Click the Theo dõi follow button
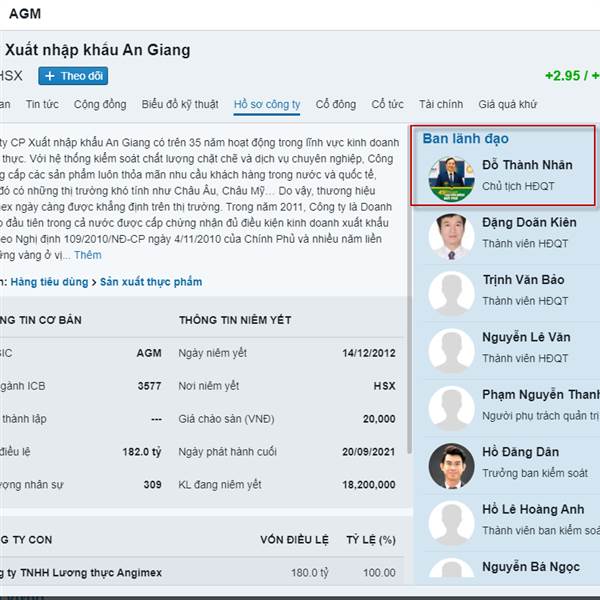The width and height of the screenshot is (600, 600). click(73, 76)
